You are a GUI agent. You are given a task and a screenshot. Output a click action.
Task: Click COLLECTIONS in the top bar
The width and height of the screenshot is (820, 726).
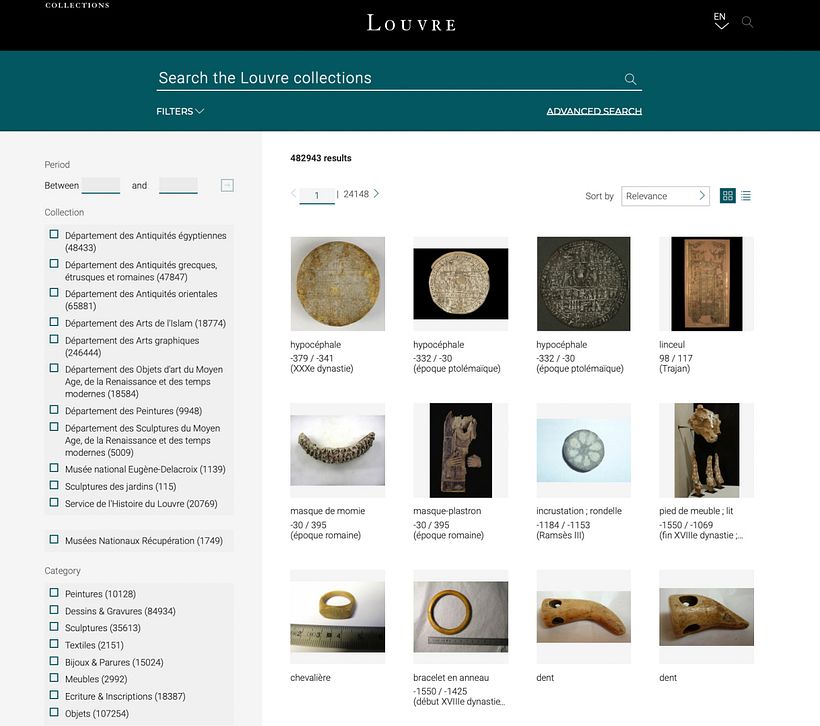pos(77,5)
